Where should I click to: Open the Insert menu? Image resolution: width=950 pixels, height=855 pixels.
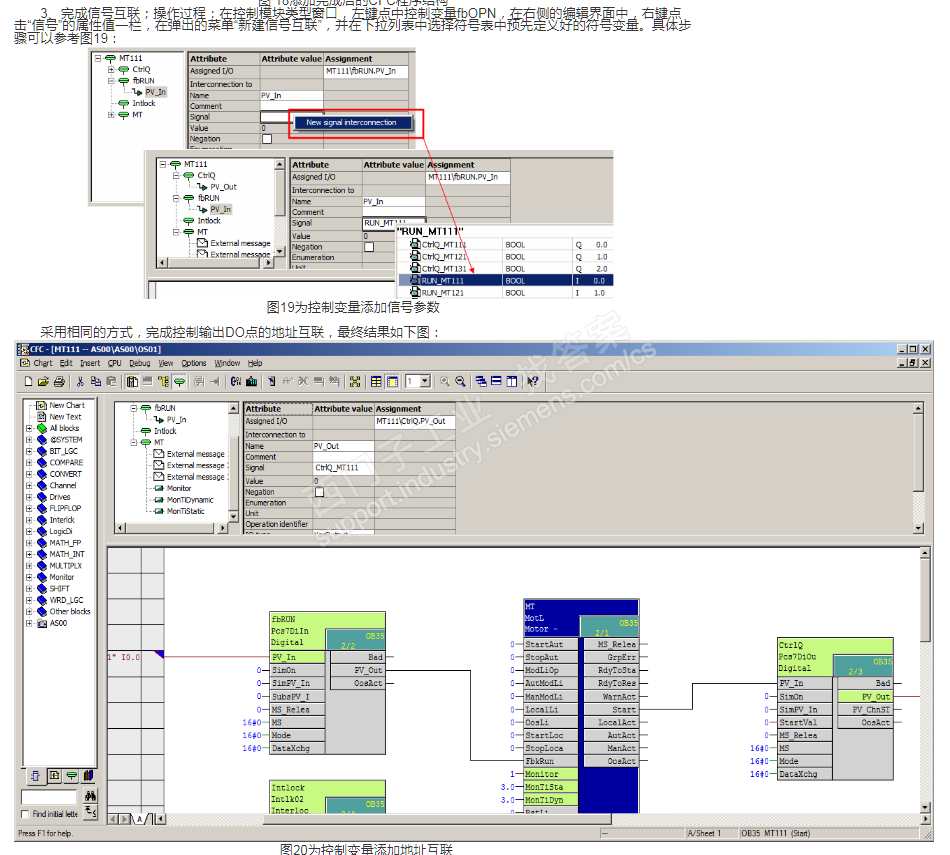(90, 364)
